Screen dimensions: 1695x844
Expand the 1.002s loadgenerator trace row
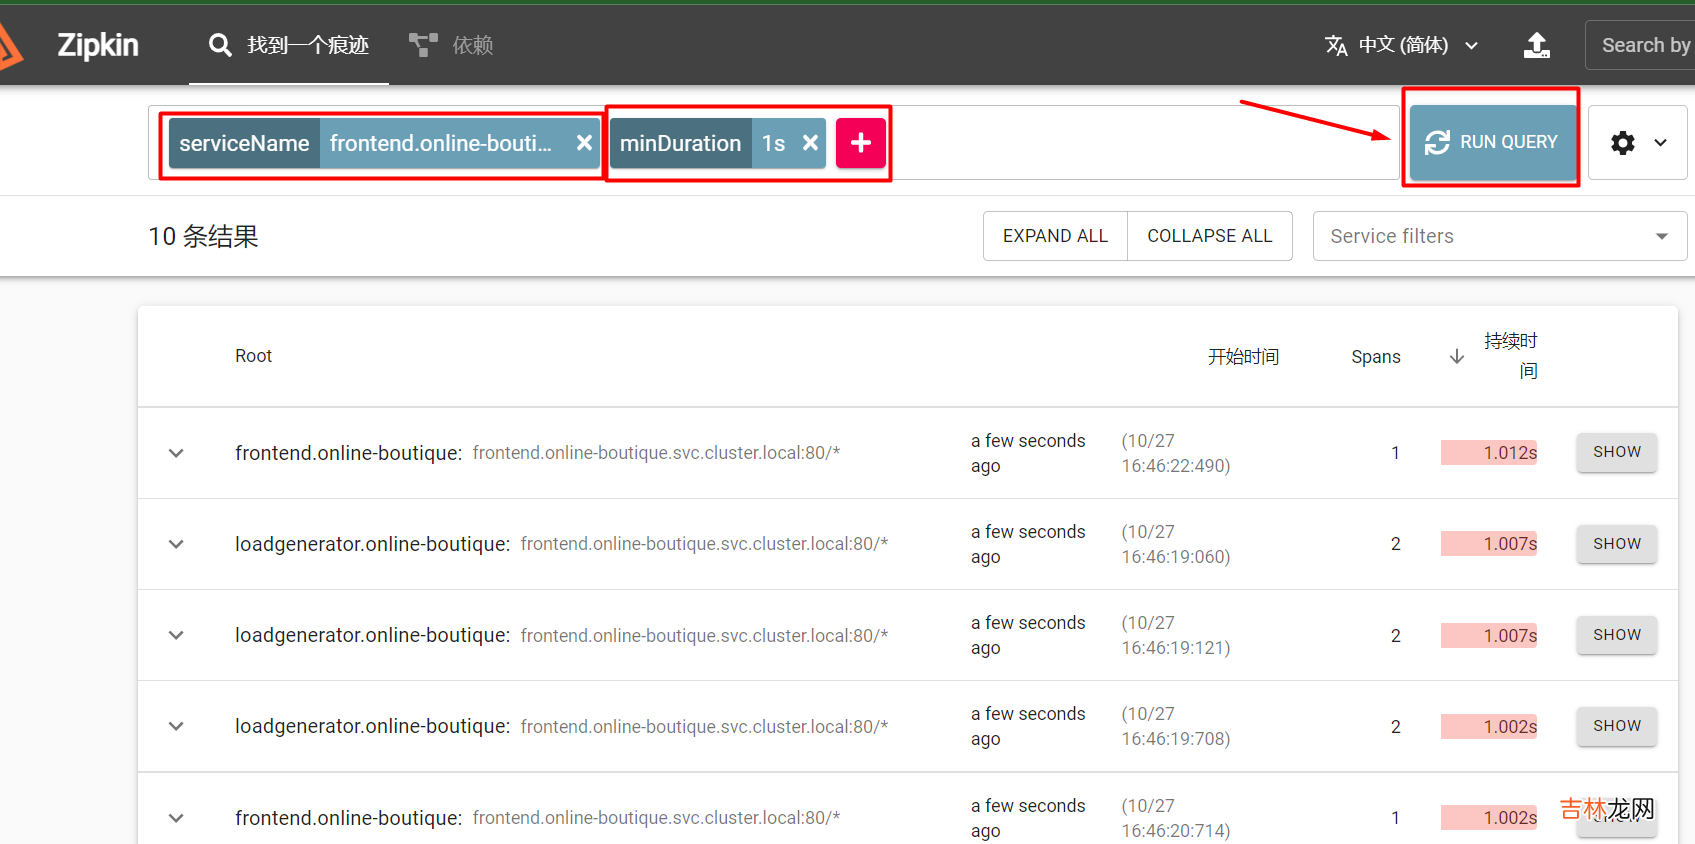pos(176,727)
